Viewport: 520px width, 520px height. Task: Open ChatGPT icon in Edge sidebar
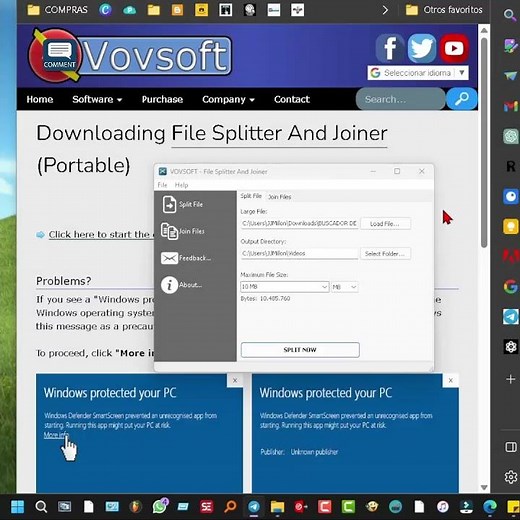click(511, 136)
